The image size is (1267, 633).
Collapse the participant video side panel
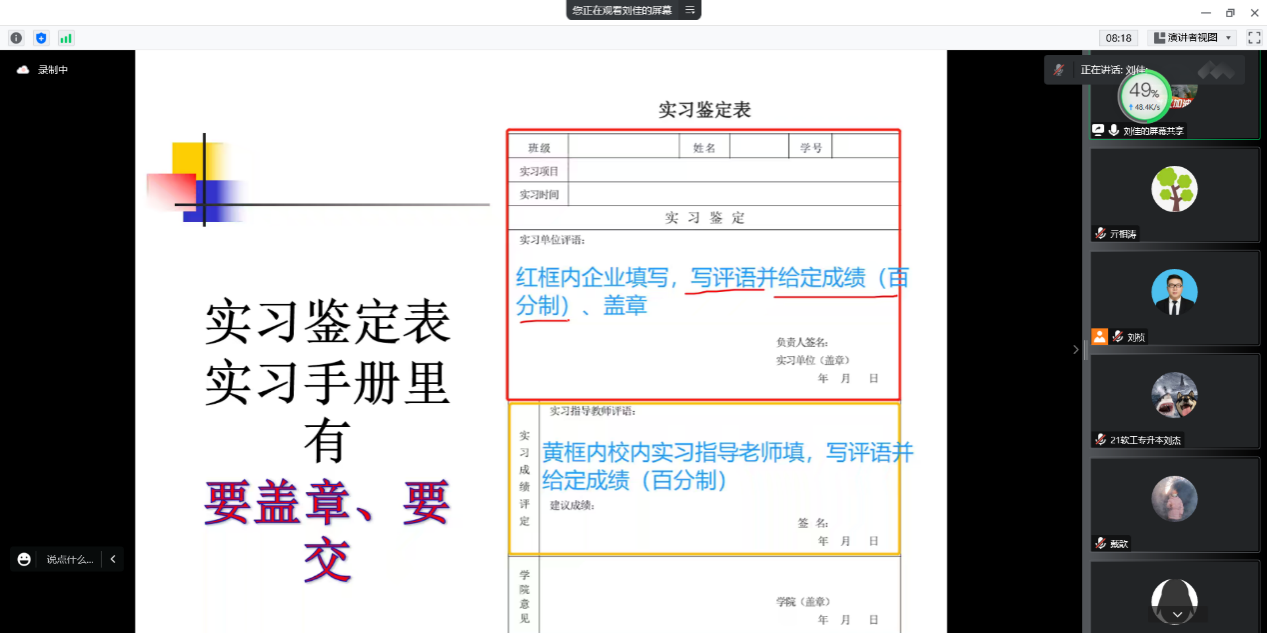pyautogui.click(x=1076, y=349)
